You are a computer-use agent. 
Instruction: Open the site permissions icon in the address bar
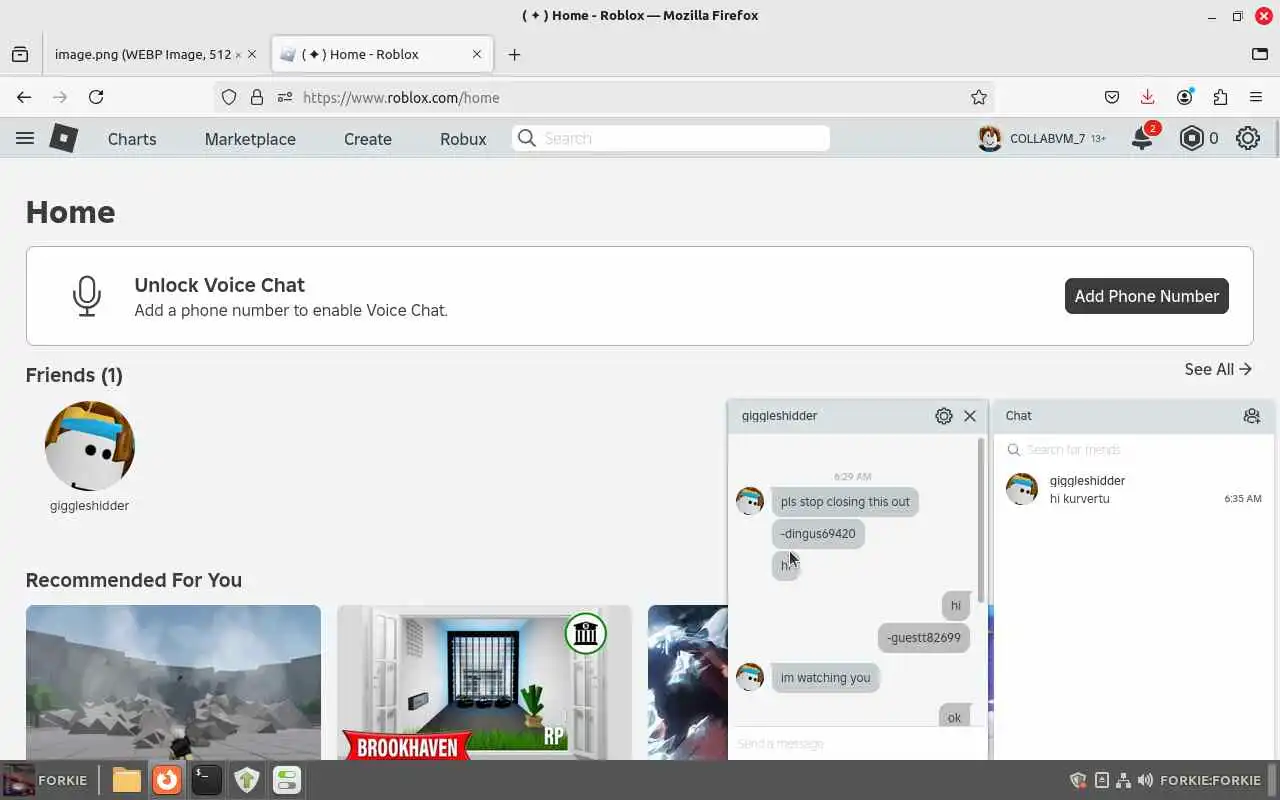point(284,97)
